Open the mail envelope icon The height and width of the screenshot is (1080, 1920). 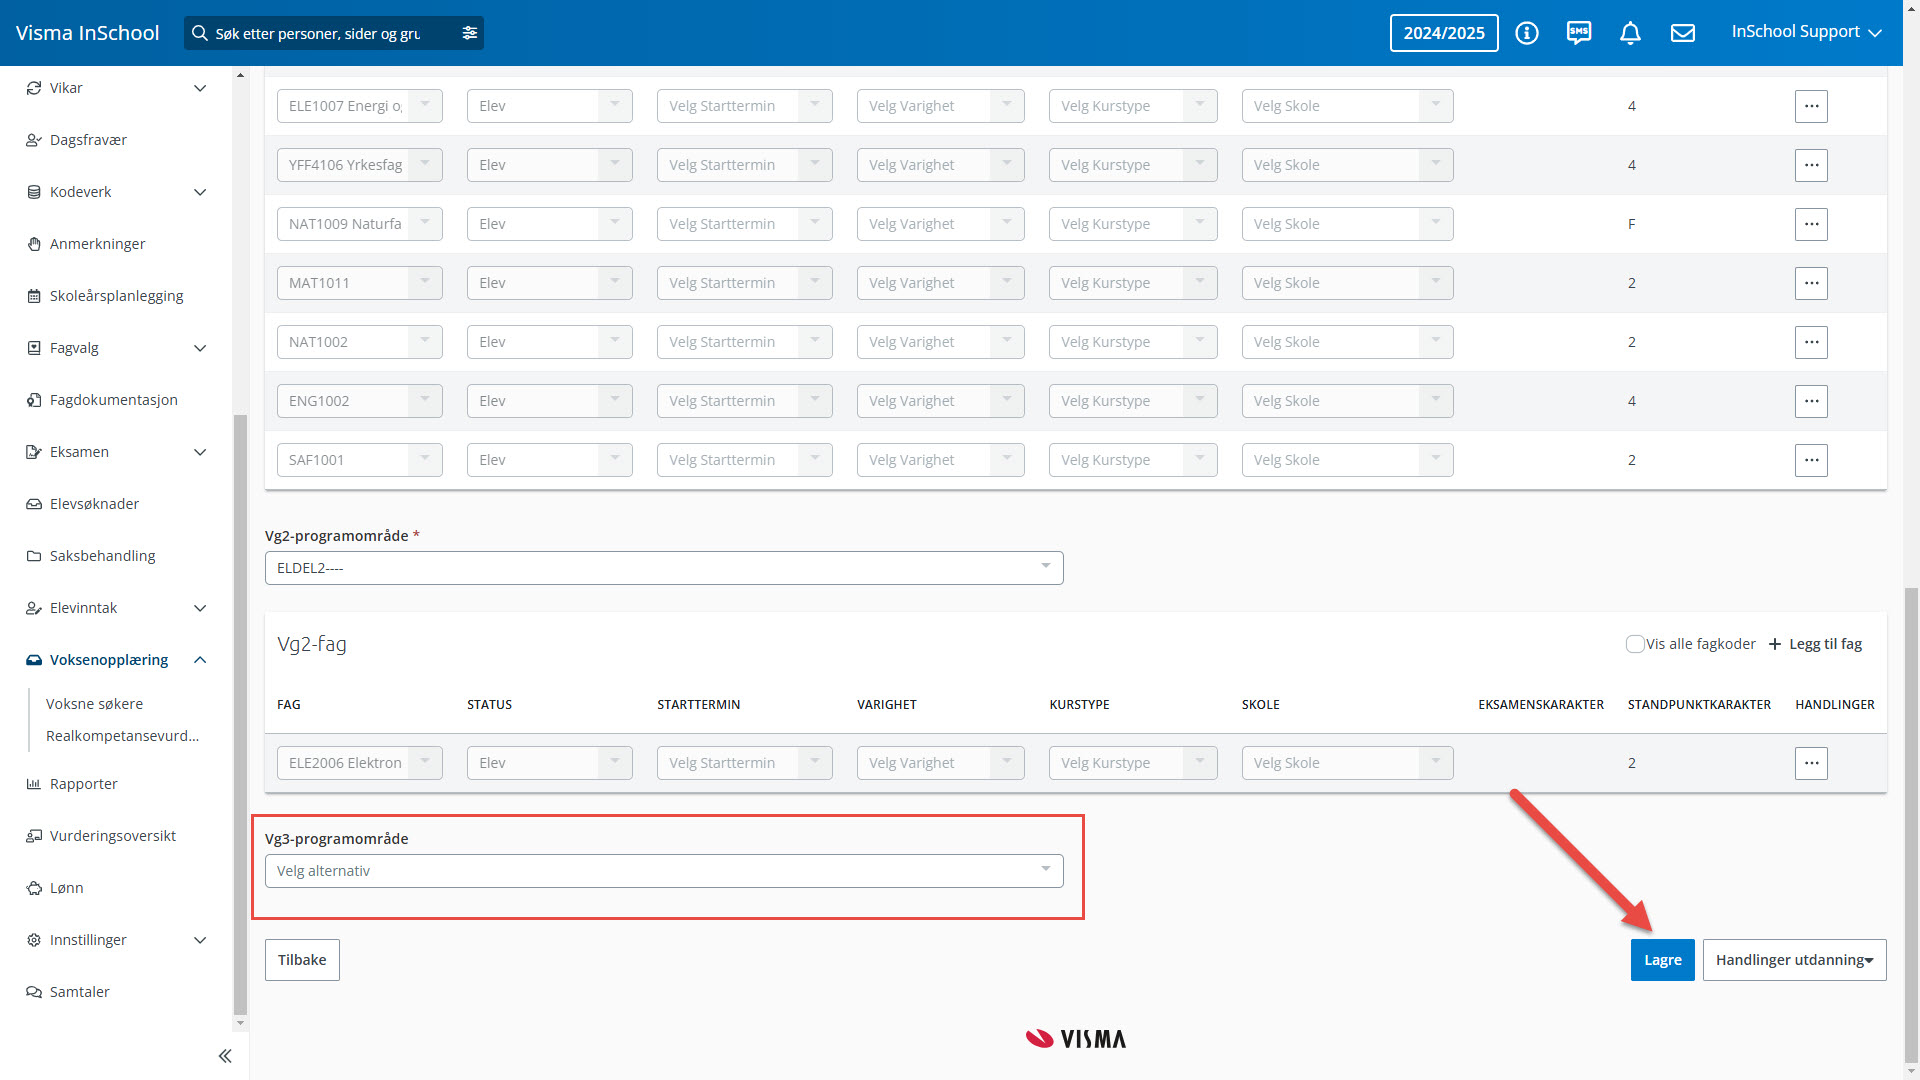tap(1683, 33)
